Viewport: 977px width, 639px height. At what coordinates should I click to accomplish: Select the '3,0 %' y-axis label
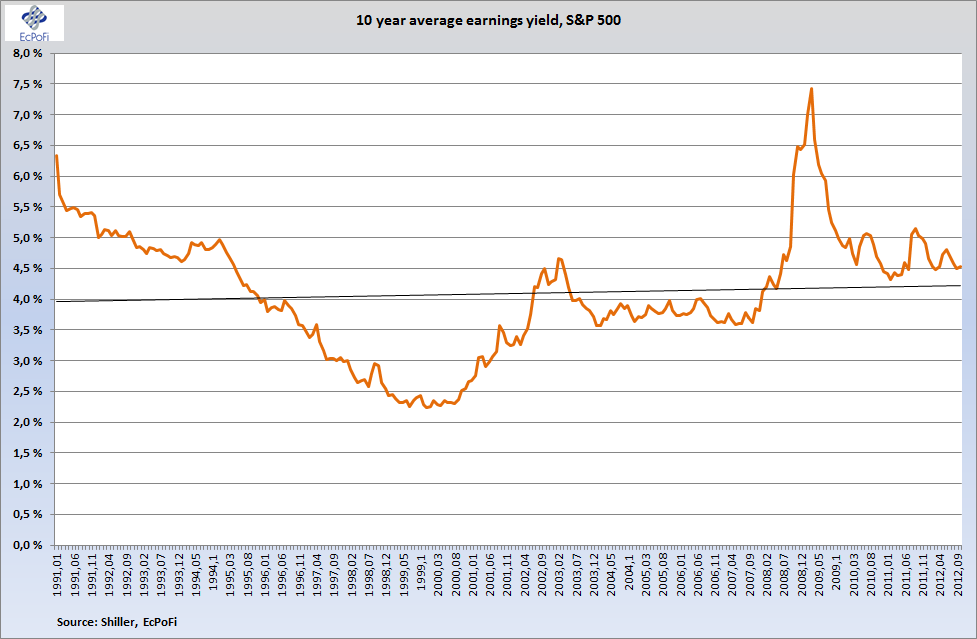point(27,361)
